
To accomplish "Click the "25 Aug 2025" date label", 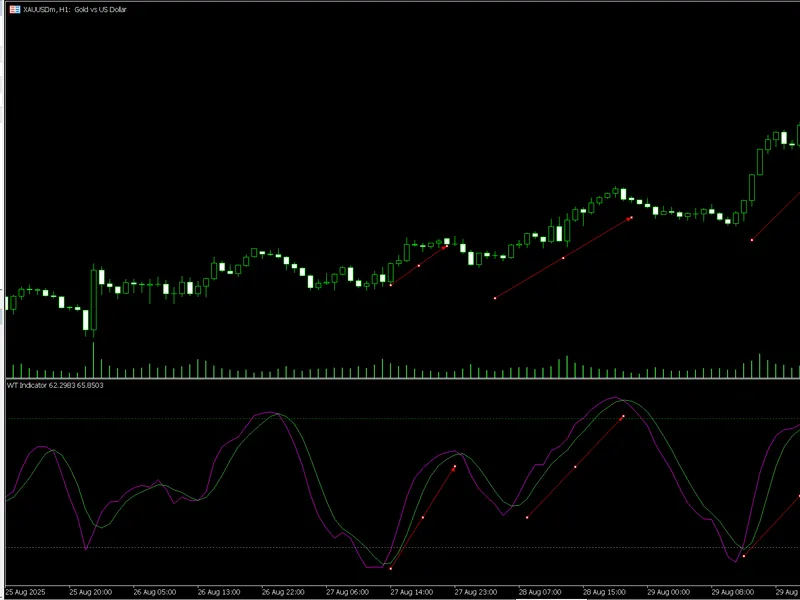I will pyautogui.click(x=26, y=592).
